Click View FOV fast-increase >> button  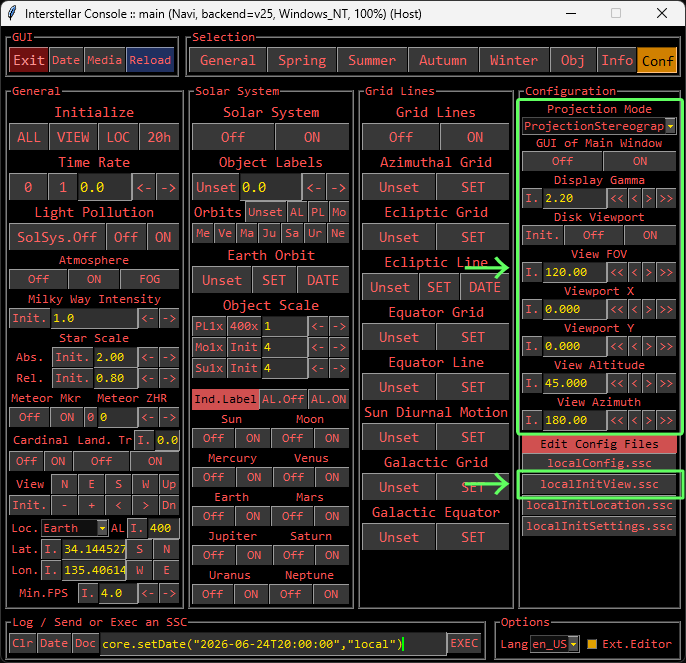pos(666,272)
